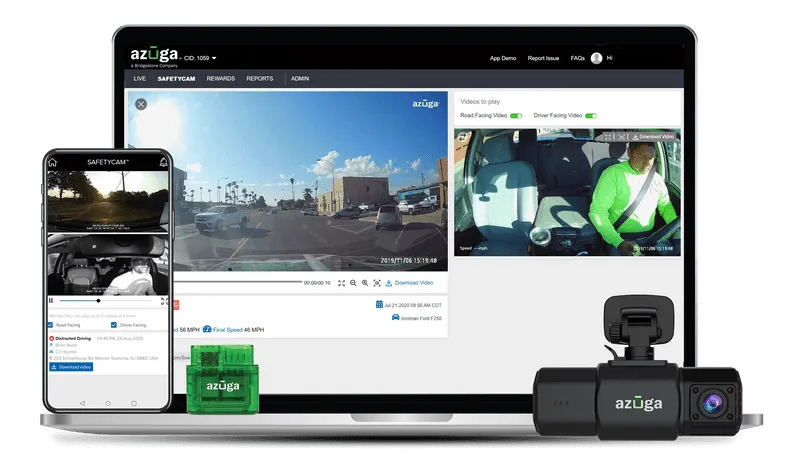Tap the home icon in the phone app
800x460 pixels.
(53, 162)
